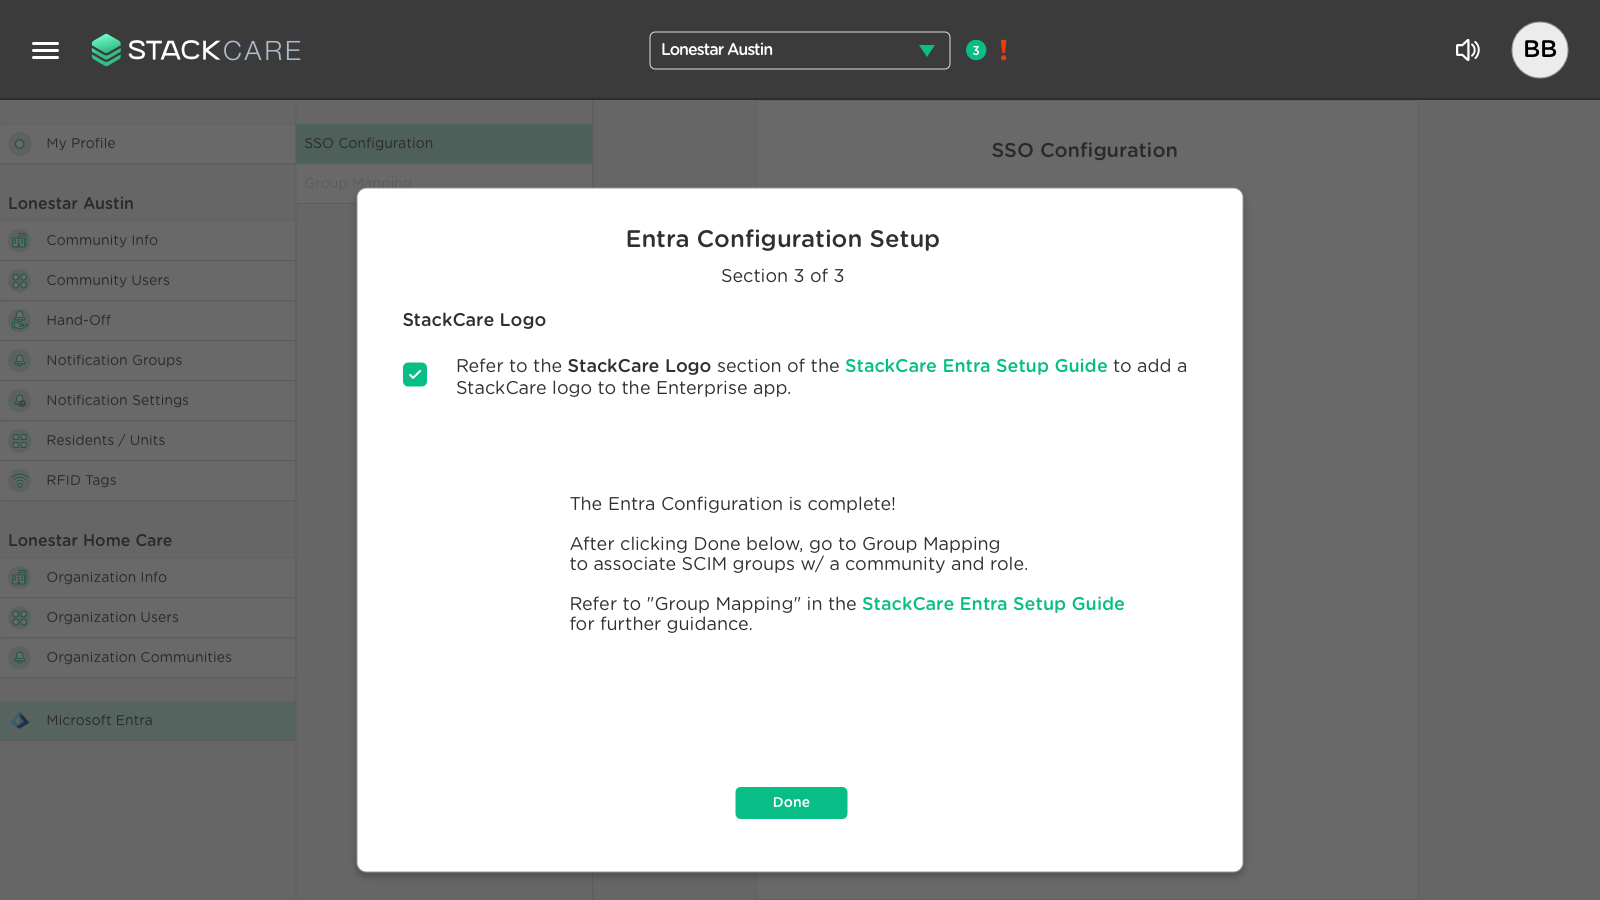1600x900 pixels.
Task: Click the community dropdown green arrow
Action: (x=927, y=50)
